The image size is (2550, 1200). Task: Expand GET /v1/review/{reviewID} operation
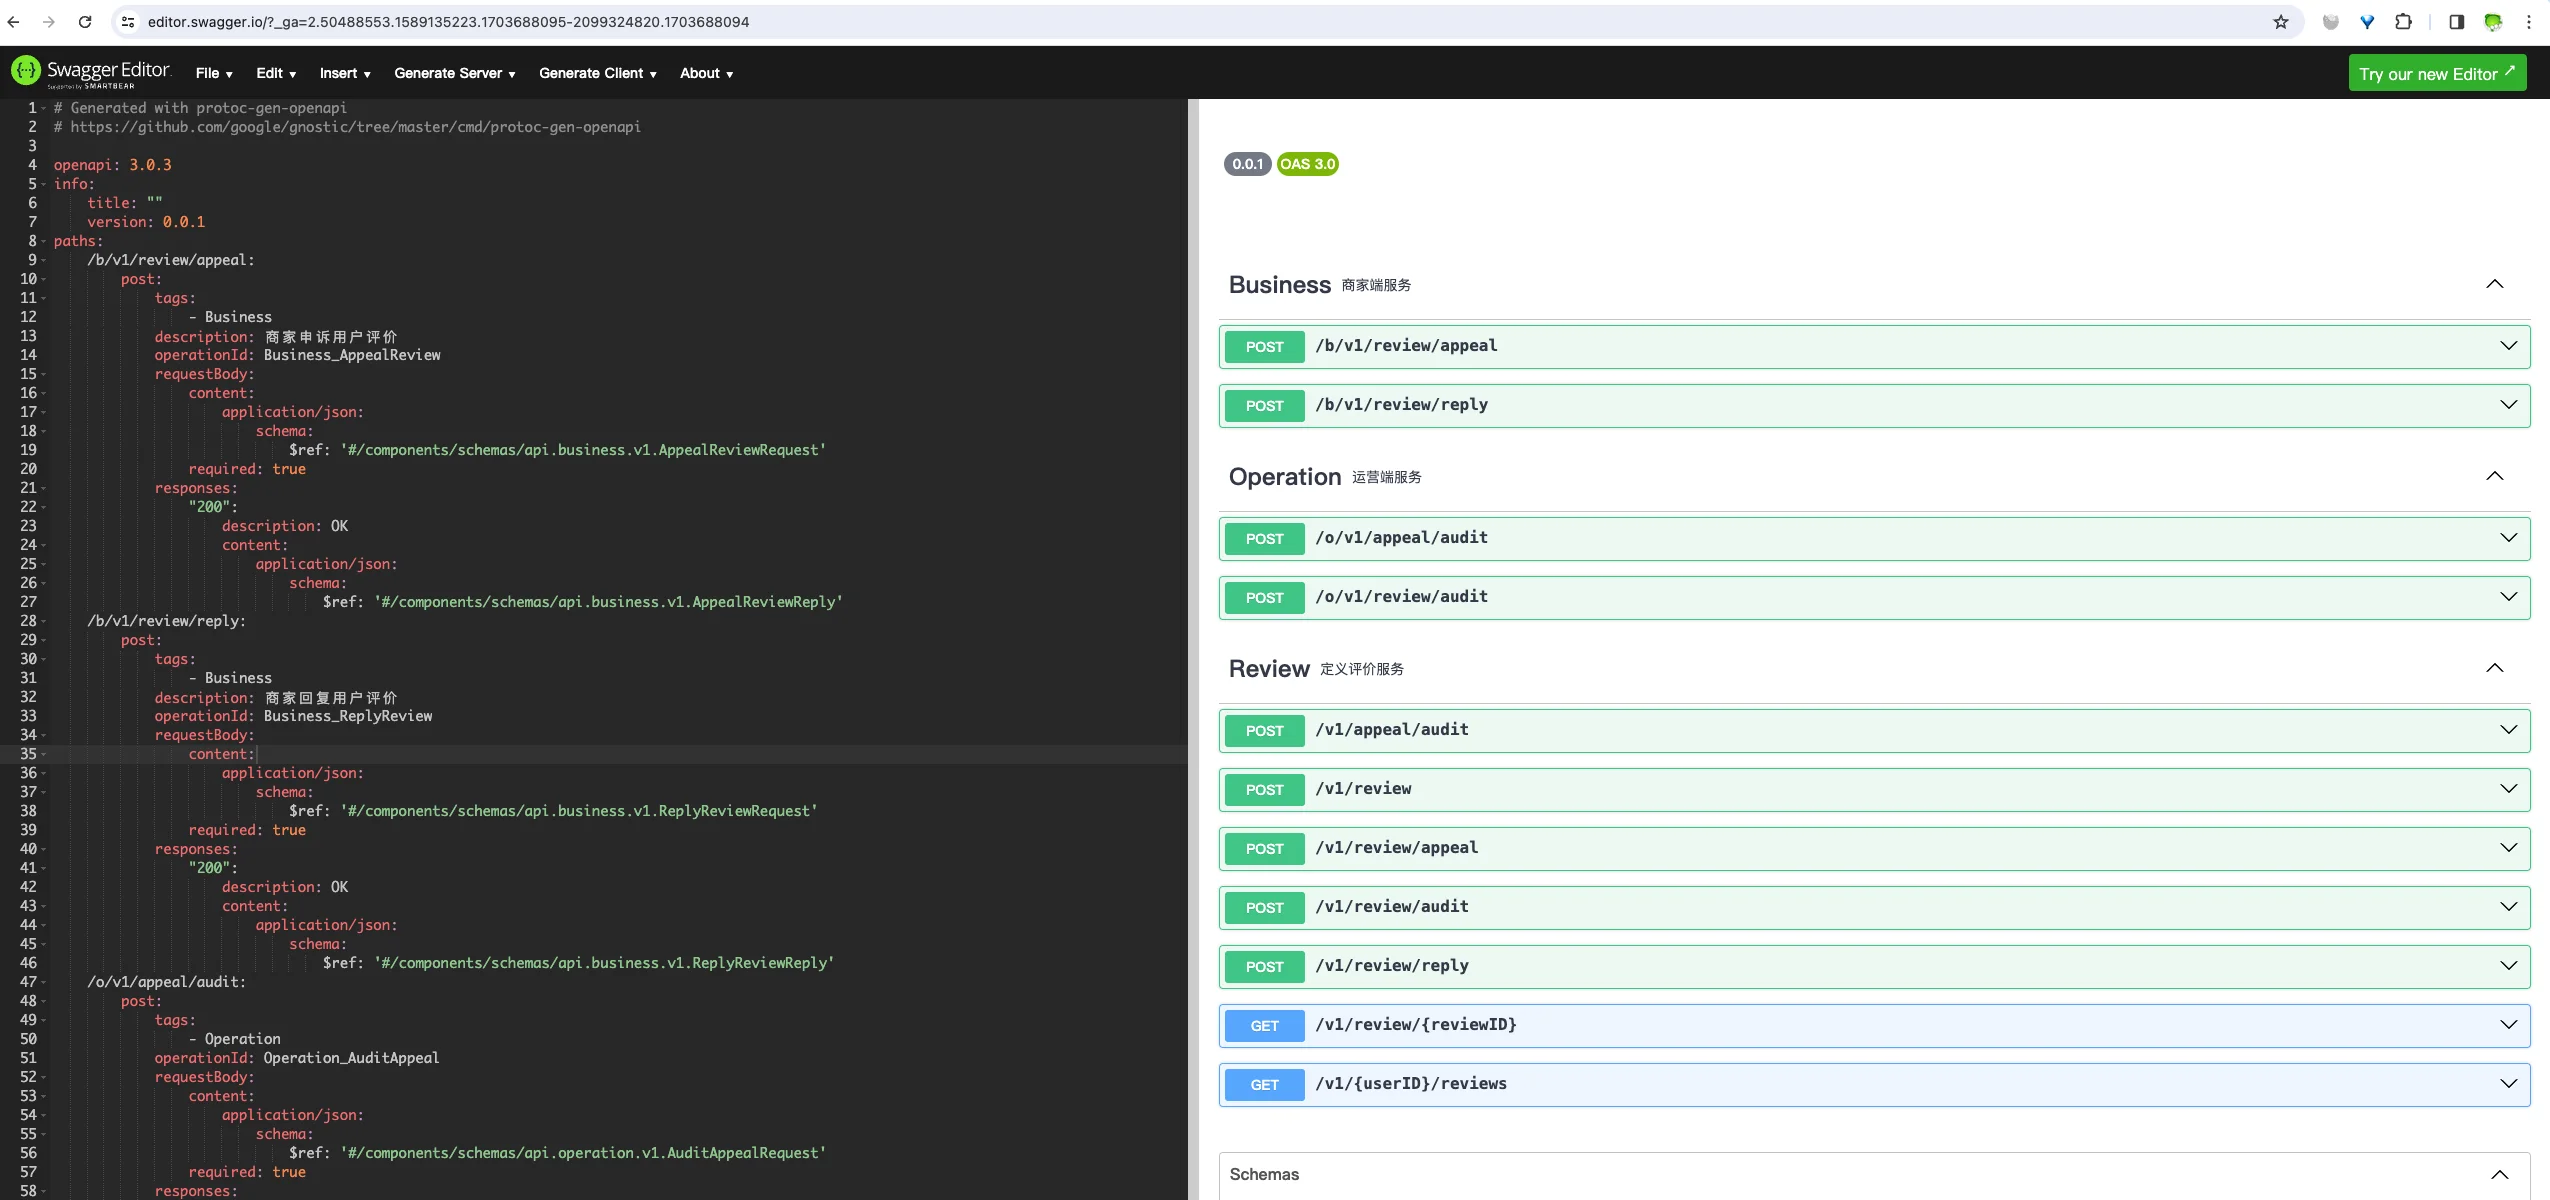(x=2508, y=1025)
